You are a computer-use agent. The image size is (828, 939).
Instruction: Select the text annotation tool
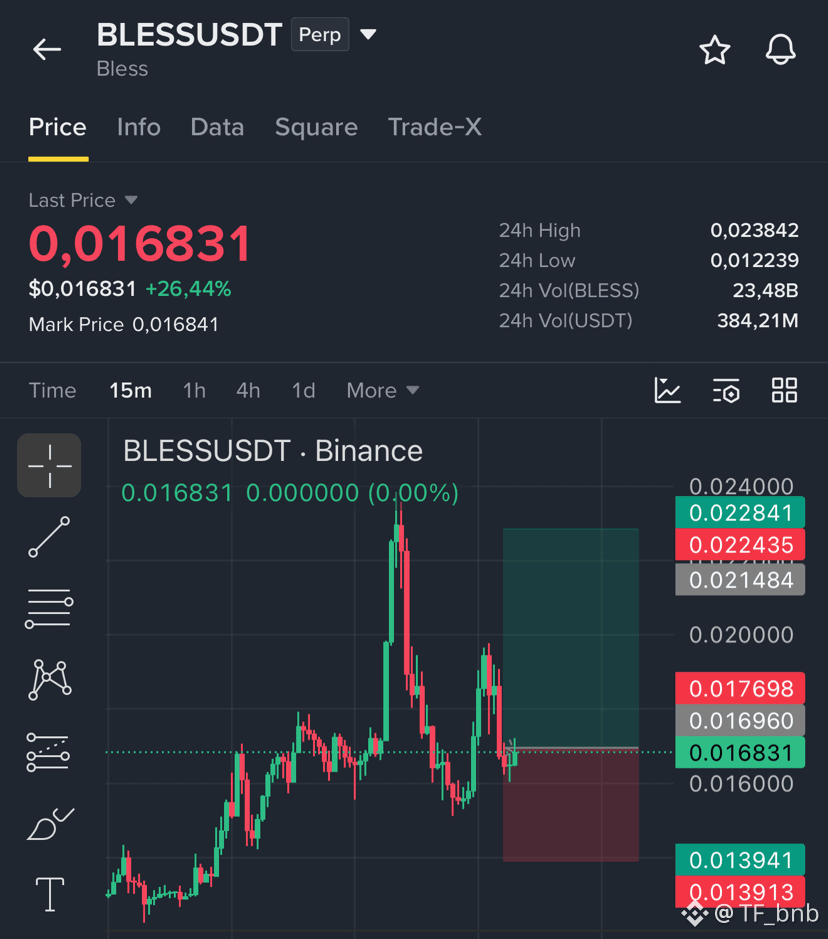click(x=50, y=894)
